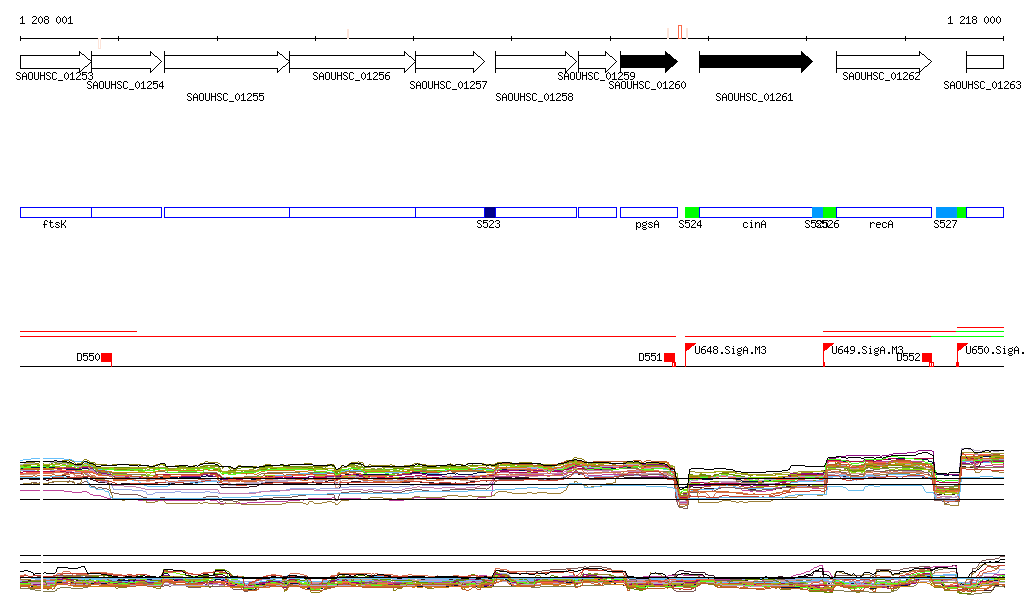The height and width of the screenshot is (611, 1024).
Task: Select the SAOUHSC_01255 gene arrow
Action: tap(226, 62)
